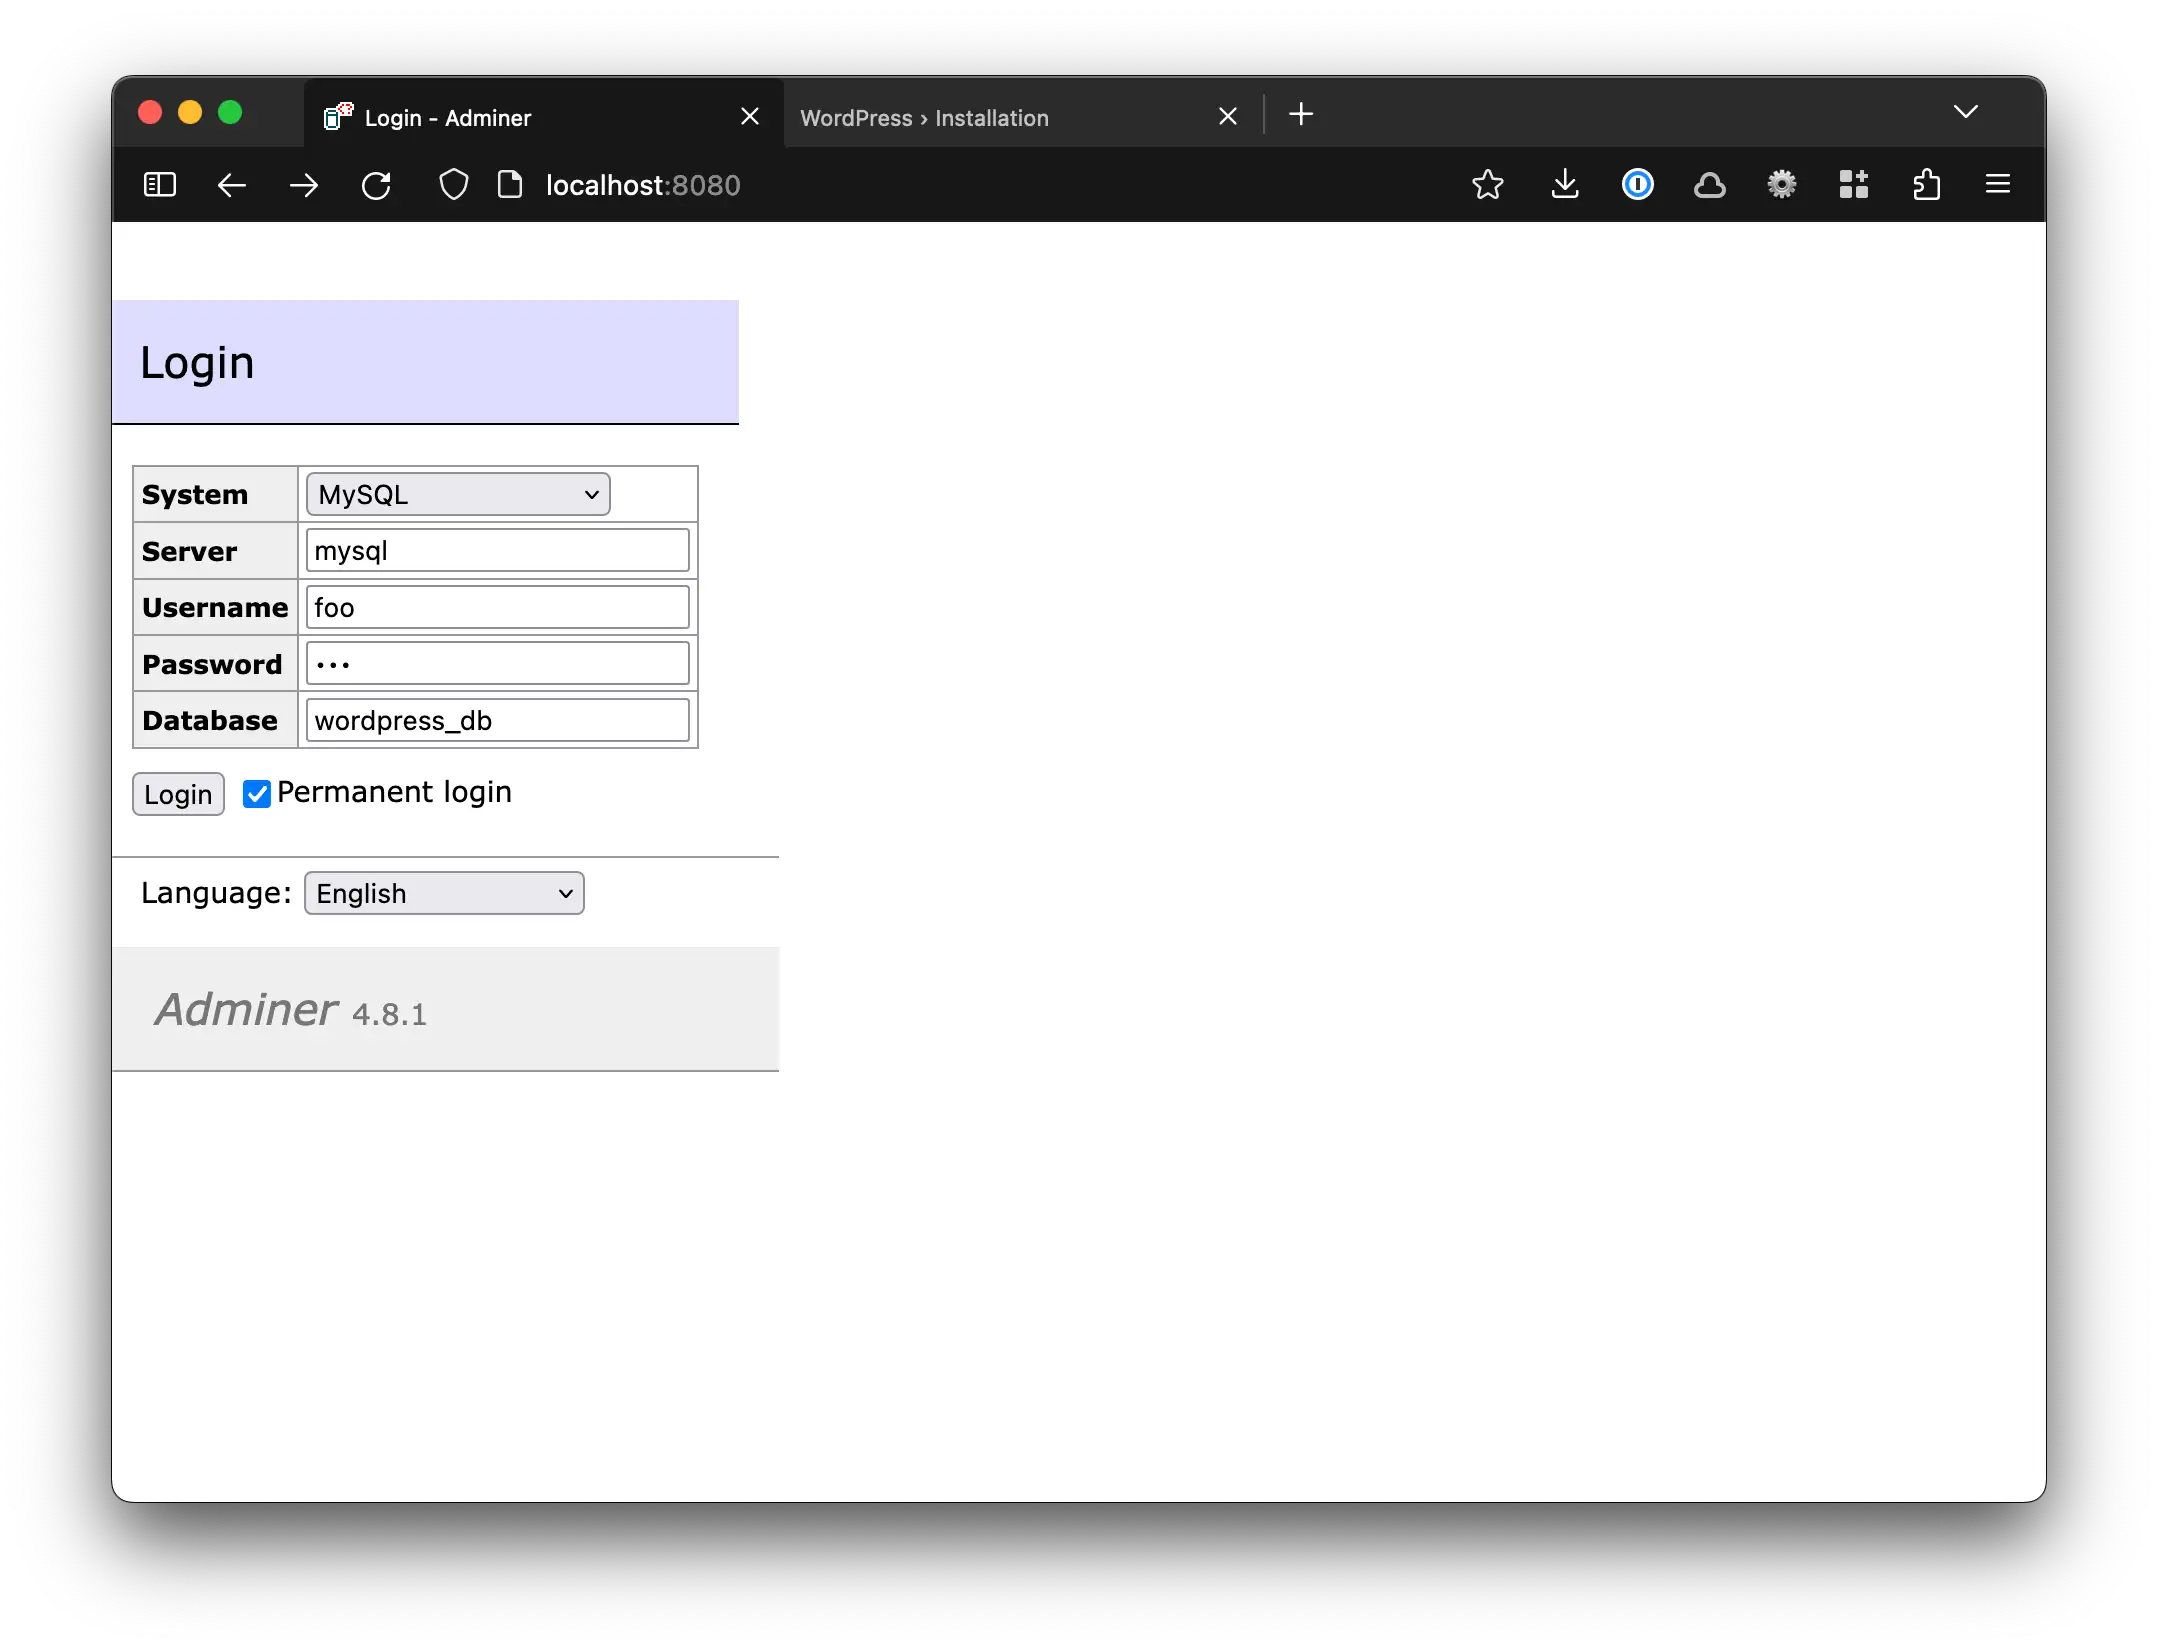The width and height of the screenshot is (2158, 1650).
Task: Open the System MySQL dropdown
Action: click(x=458, y=495)
